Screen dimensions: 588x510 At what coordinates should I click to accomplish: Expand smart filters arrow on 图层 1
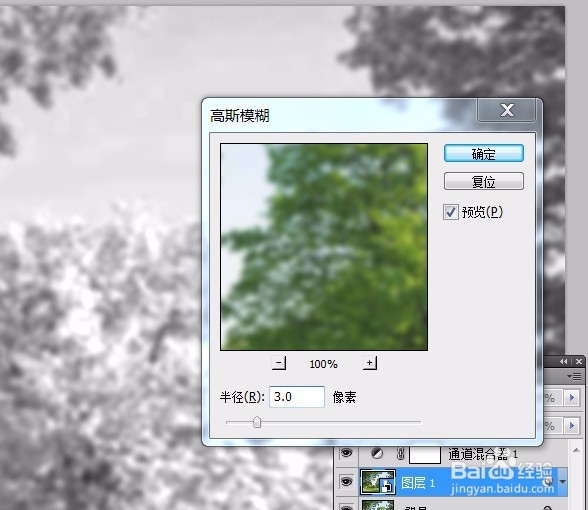click(x=562, y=482)
